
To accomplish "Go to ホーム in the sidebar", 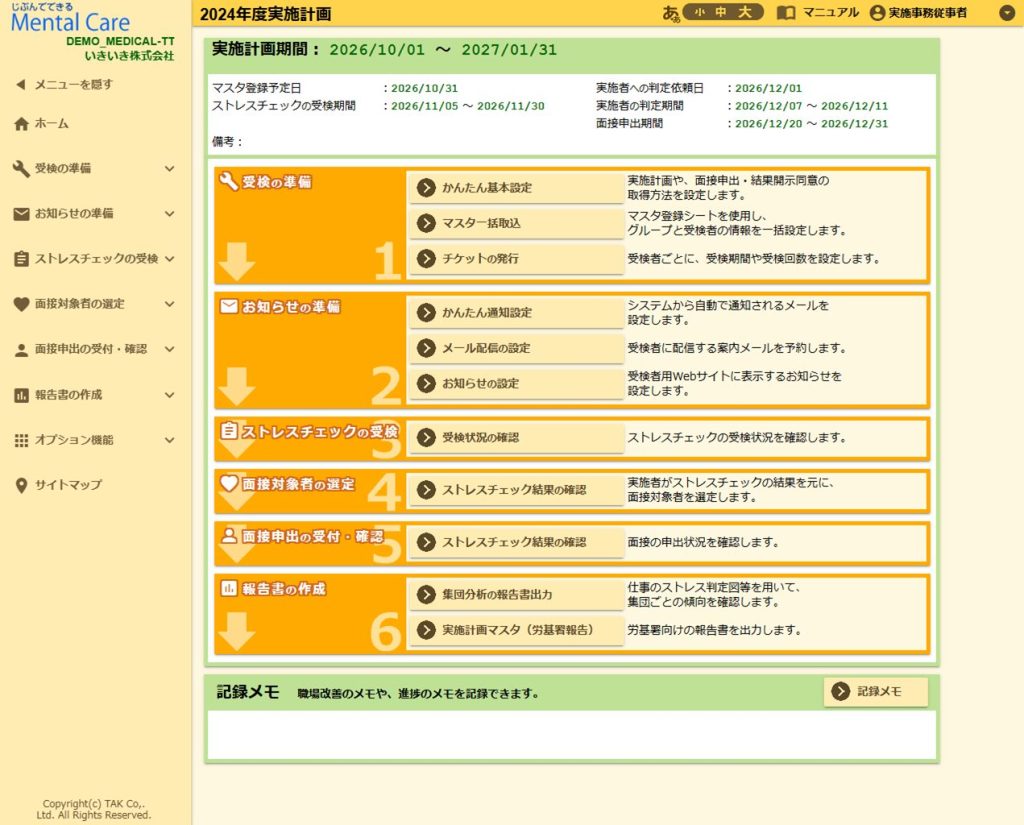I will click(52, 123).
